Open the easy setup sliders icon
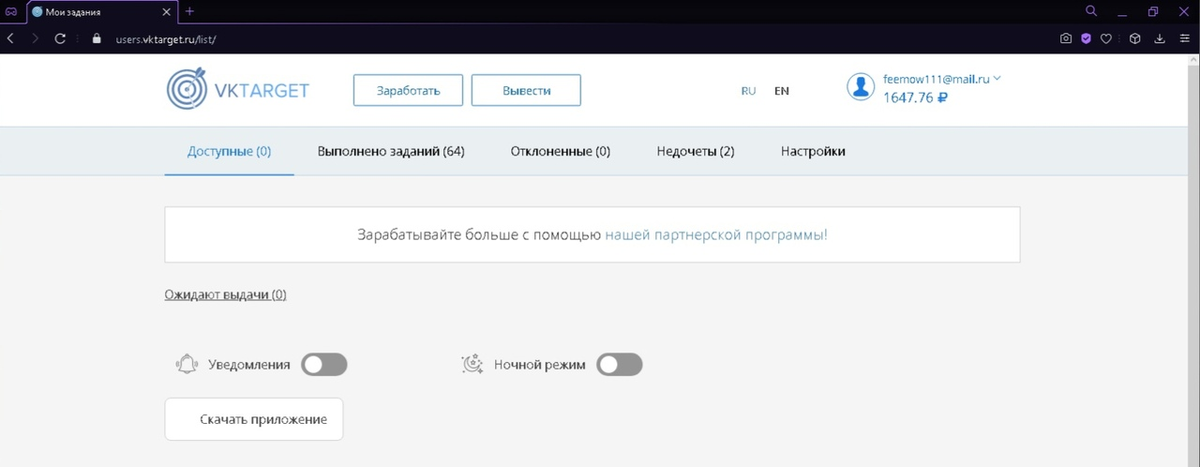Image resolution: width=1200 pixels, height=467 pixels. 1184,39
